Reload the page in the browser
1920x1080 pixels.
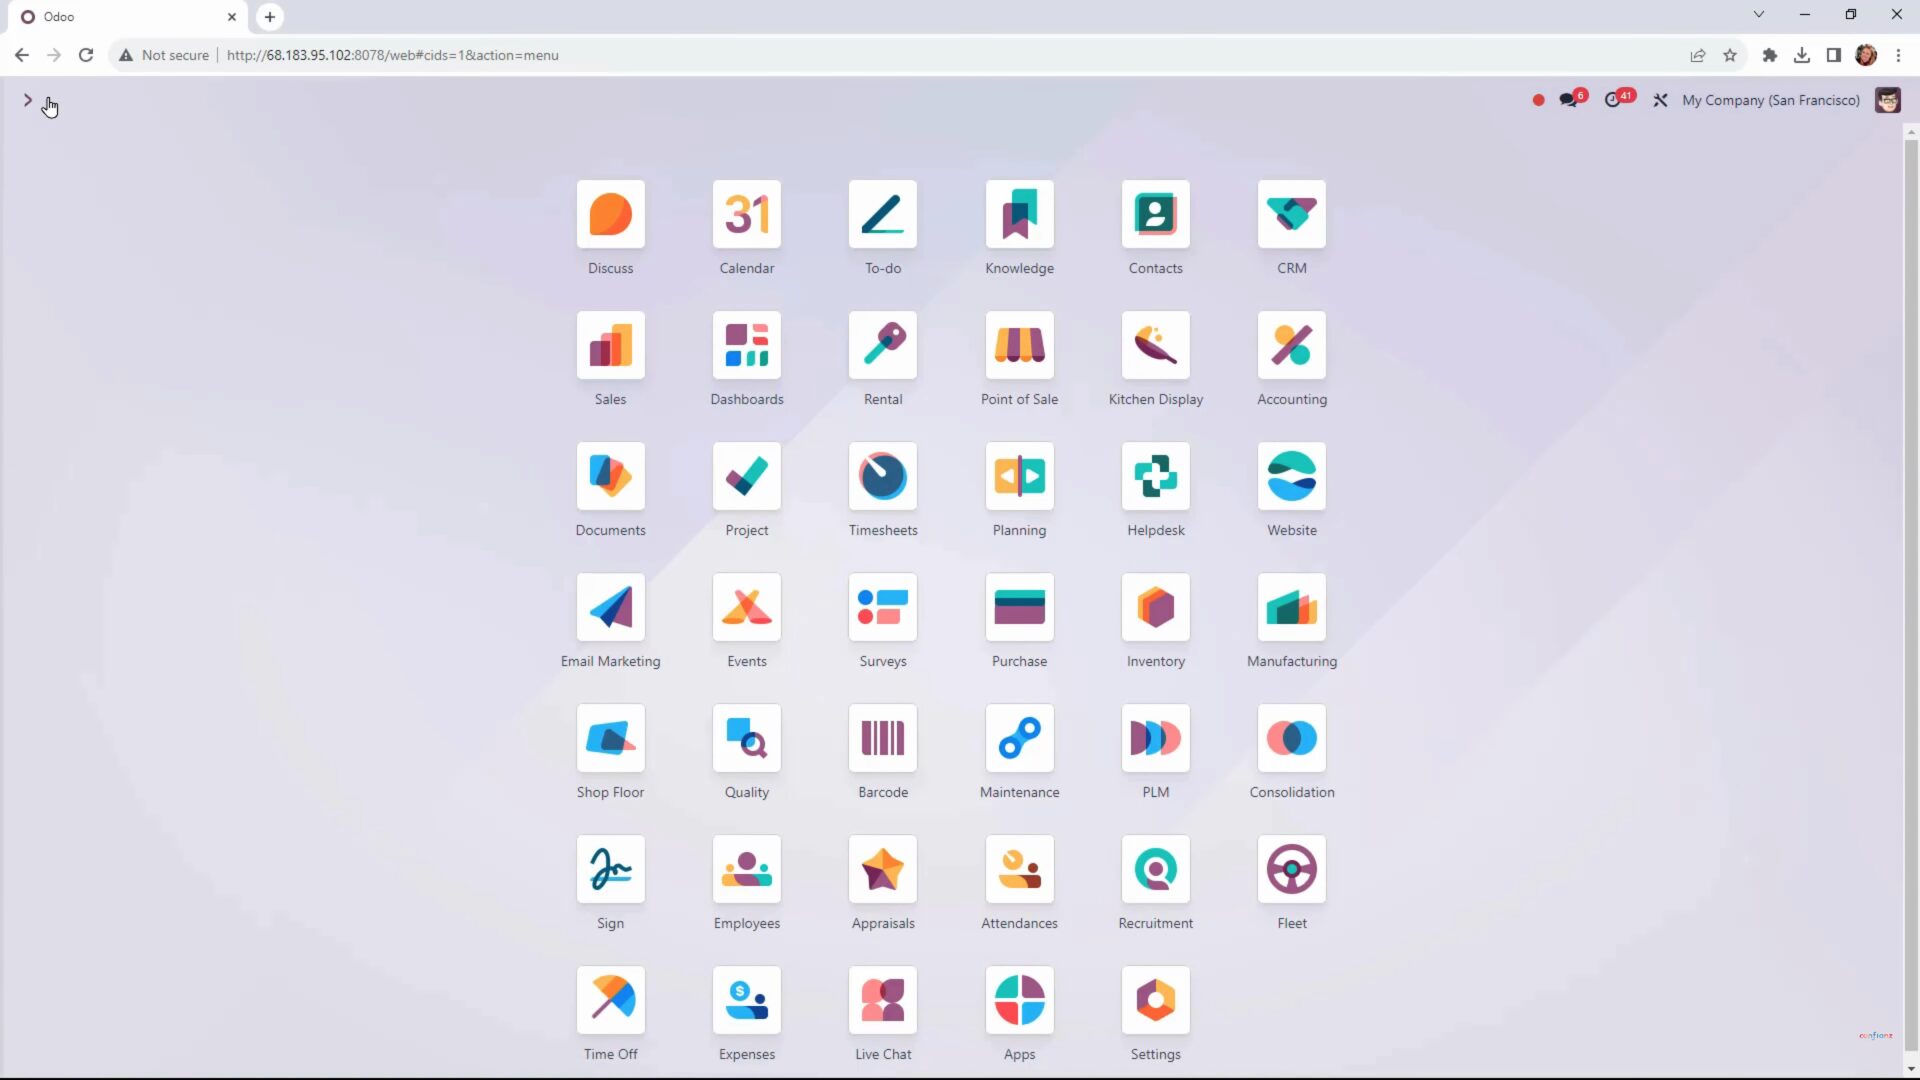point(86,55)
